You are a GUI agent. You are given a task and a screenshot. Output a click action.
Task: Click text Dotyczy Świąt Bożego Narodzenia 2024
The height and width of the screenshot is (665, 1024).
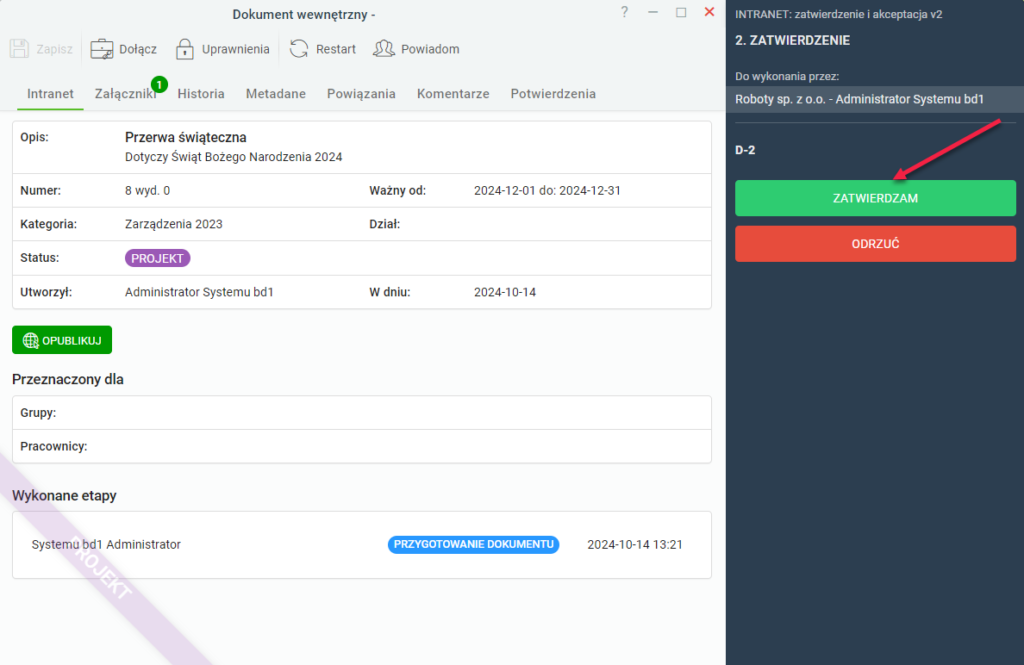coord(233,157)
